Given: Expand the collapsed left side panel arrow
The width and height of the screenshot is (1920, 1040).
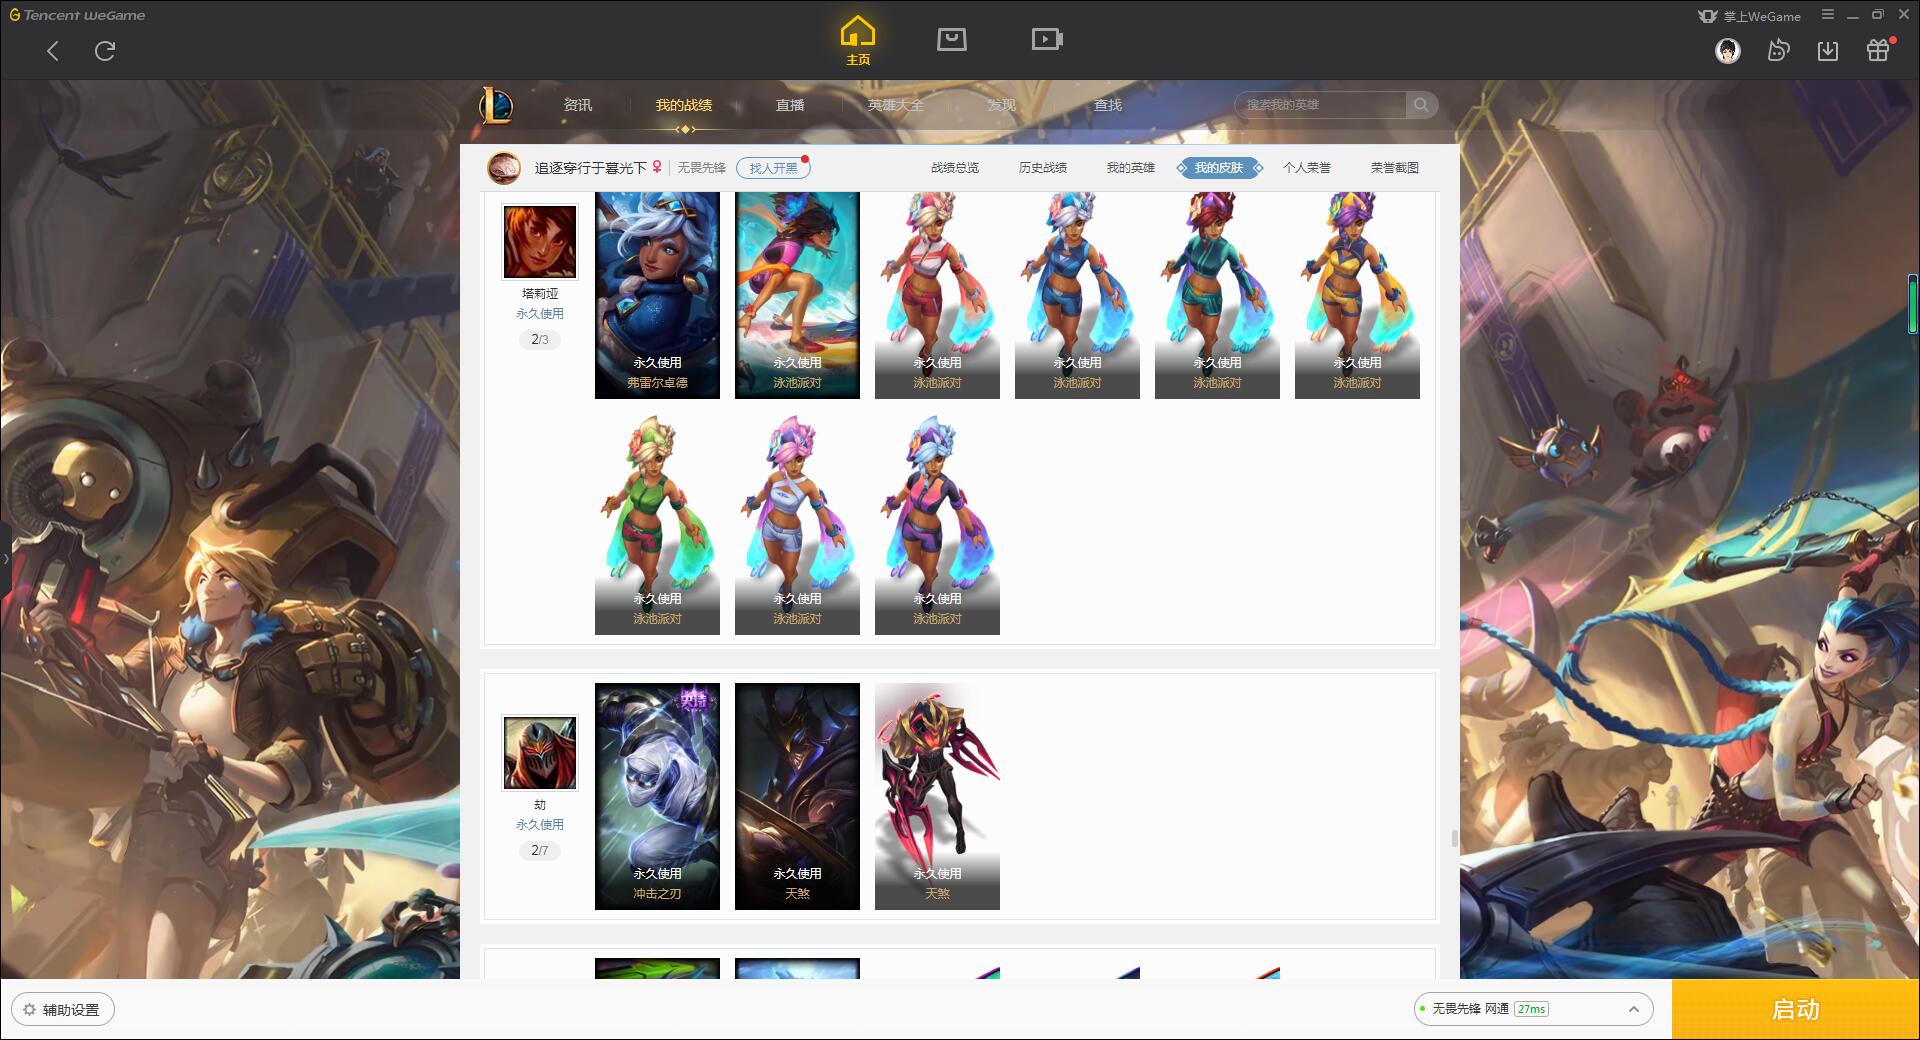Looking at the screenshot, I should coord(5,558).
